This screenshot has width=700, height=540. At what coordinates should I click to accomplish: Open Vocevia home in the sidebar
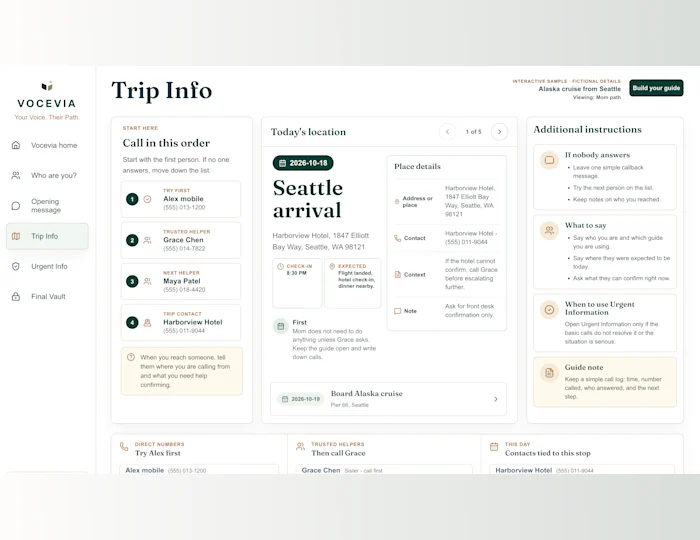click(47, 145)
